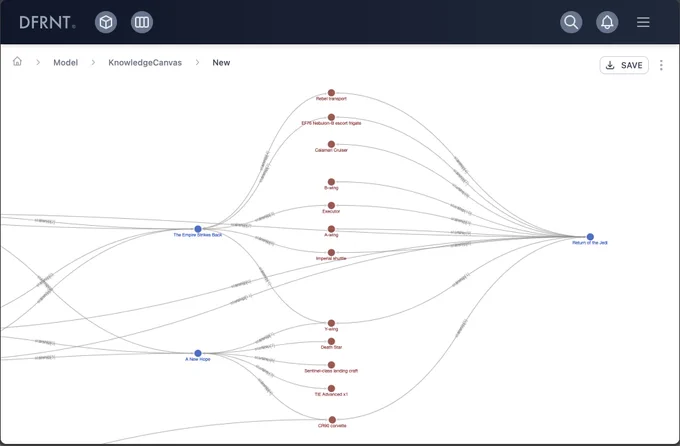Navigate to Model breadcrumb
Viewport: 680px width, 446px height.
65,62
